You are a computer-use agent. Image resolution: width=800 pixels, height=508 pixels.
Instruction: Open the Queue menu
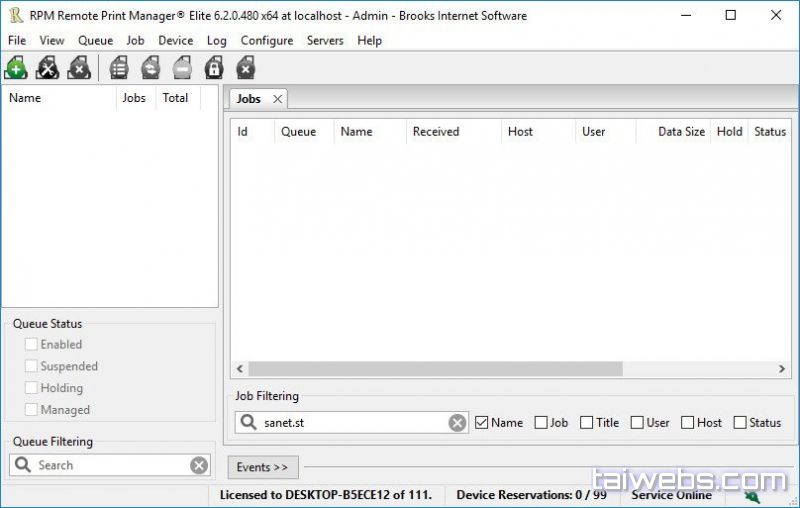(x=95, y=41)
